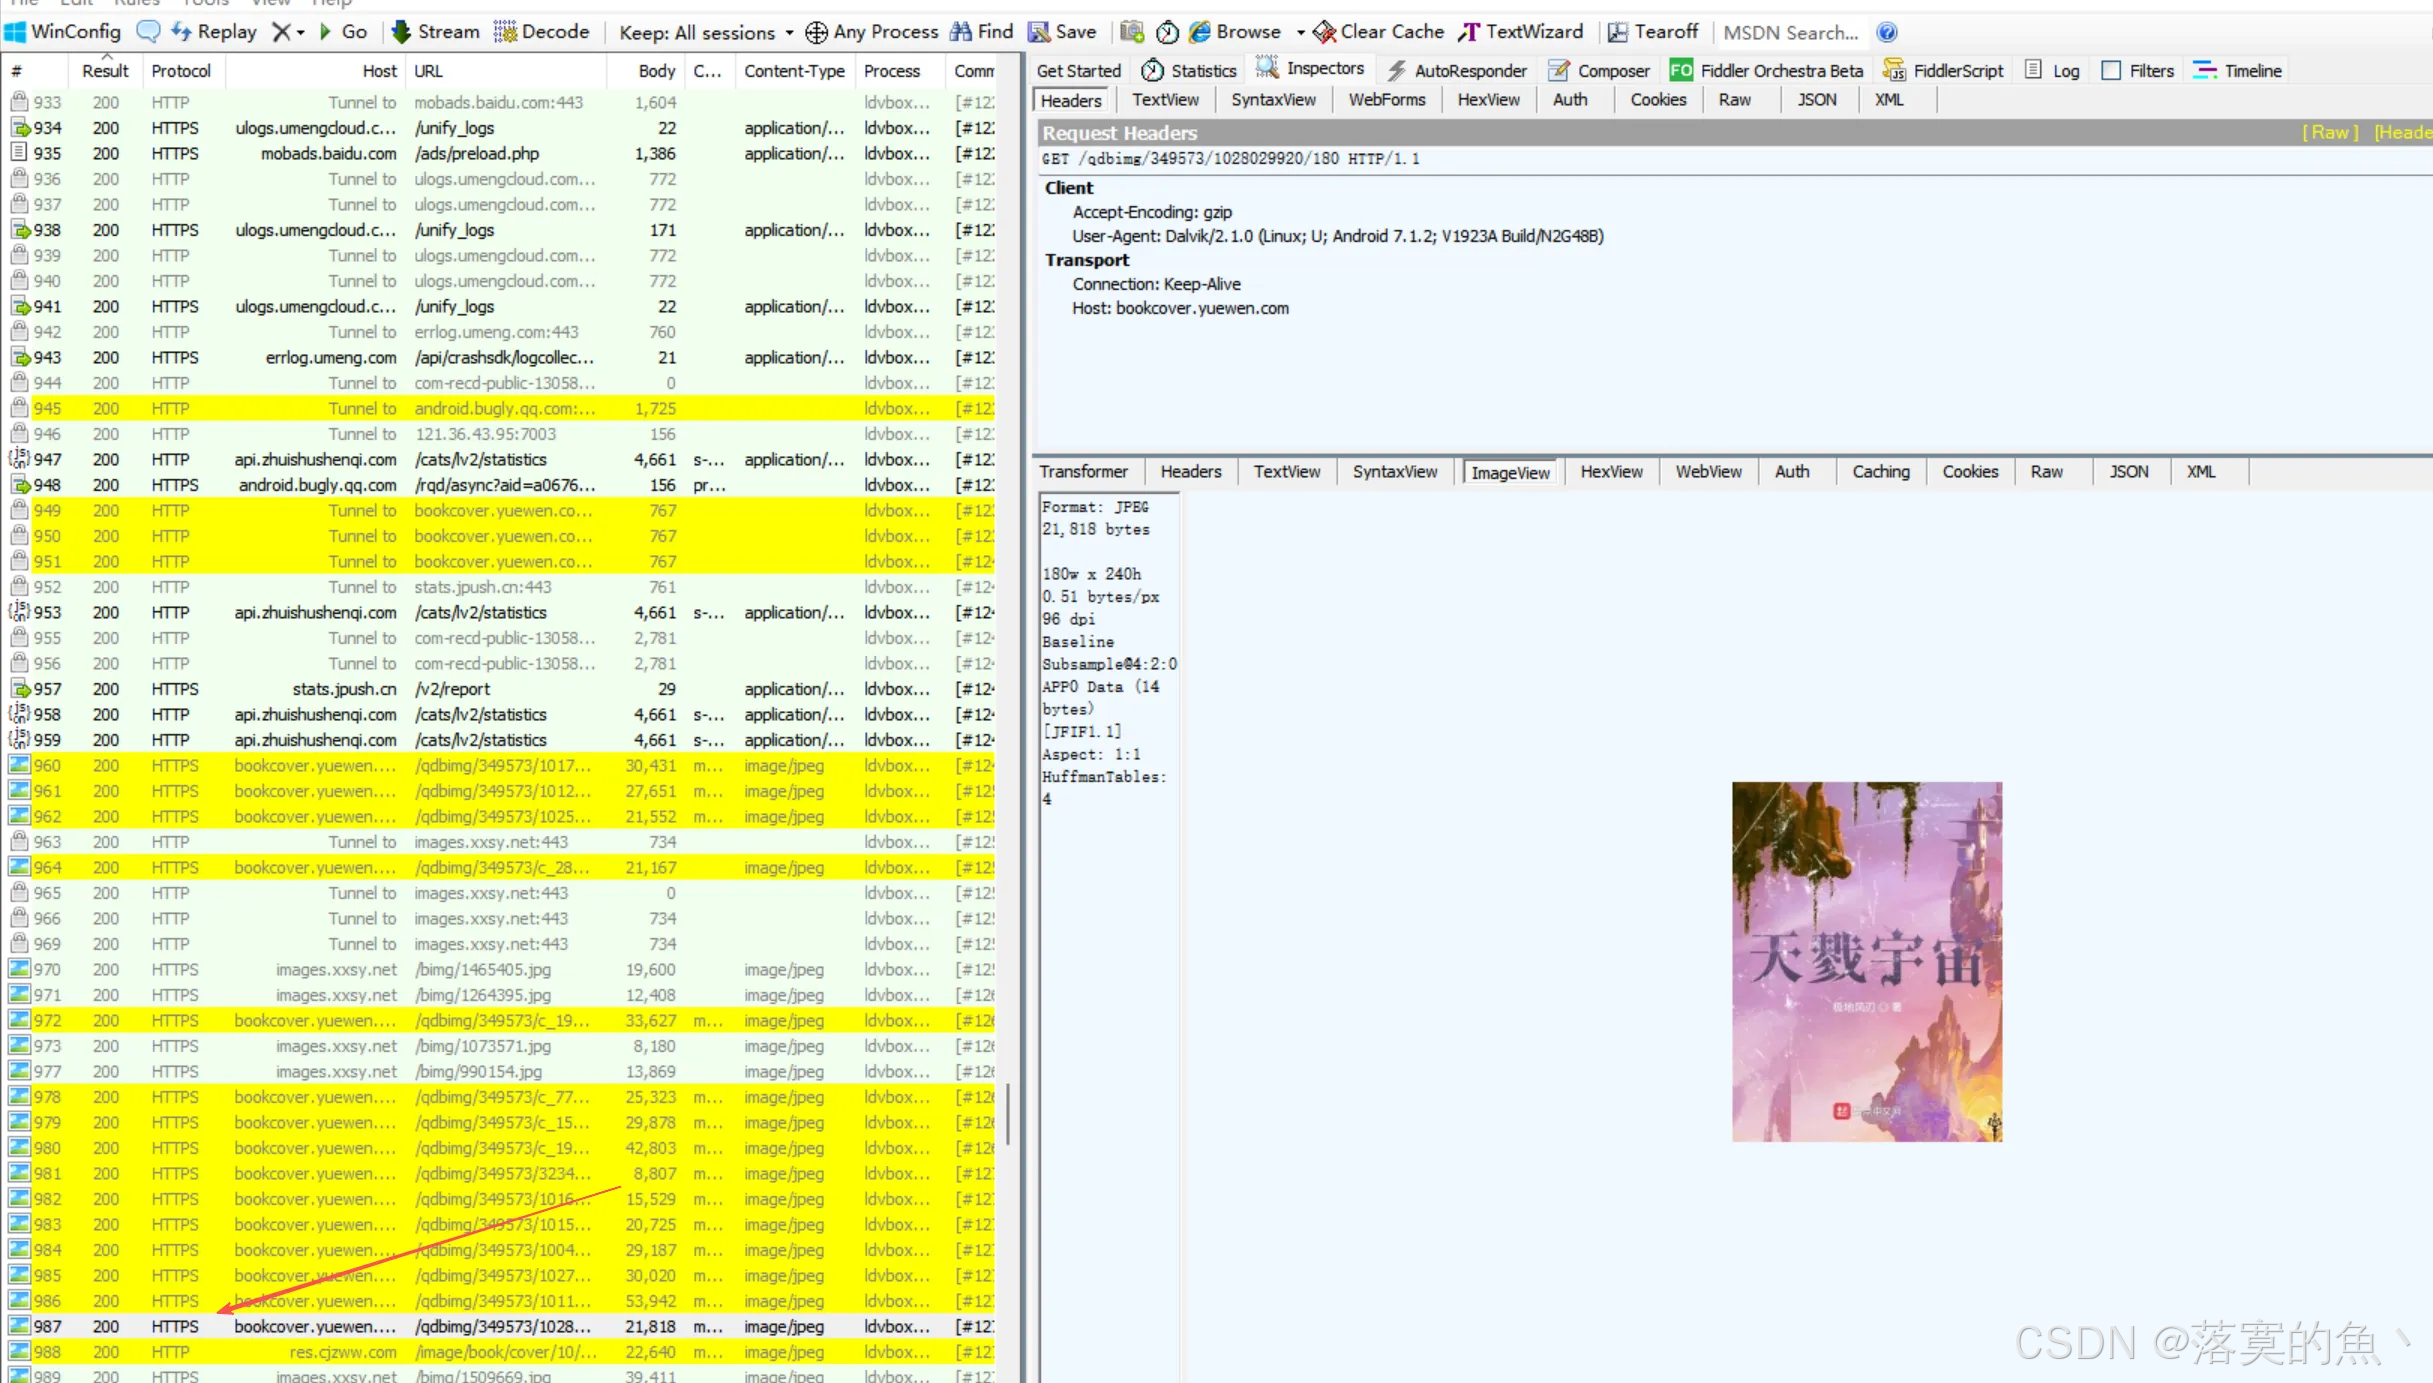Viewport: 2433px width, 1383px height.
Task: Click the WinConfig toolbar icon
Action: pos(62,32)
